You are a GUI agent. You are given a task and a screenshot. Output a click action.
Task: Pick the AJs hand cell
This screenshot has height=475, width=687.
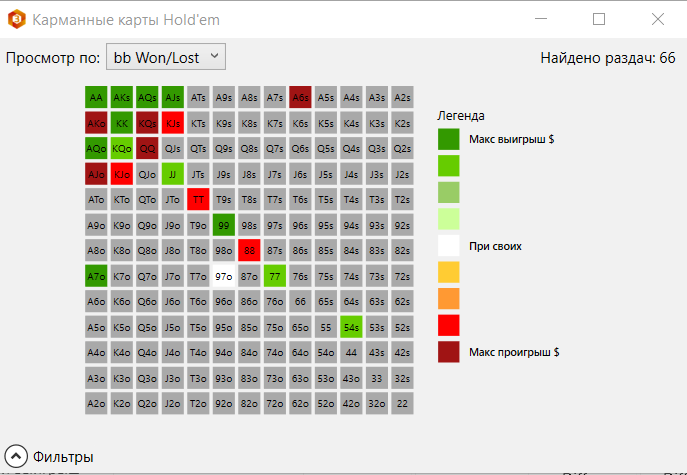(173, 97)
